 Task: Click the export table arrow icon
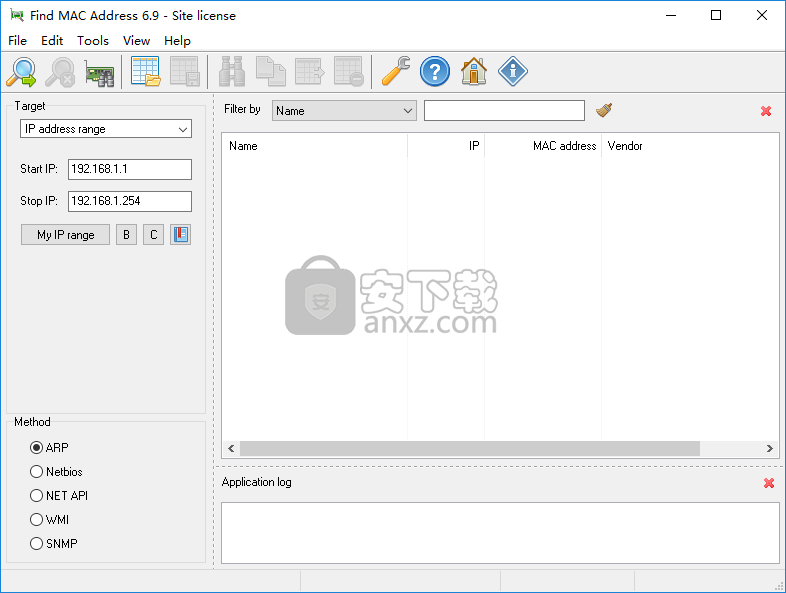coord(310,72)
